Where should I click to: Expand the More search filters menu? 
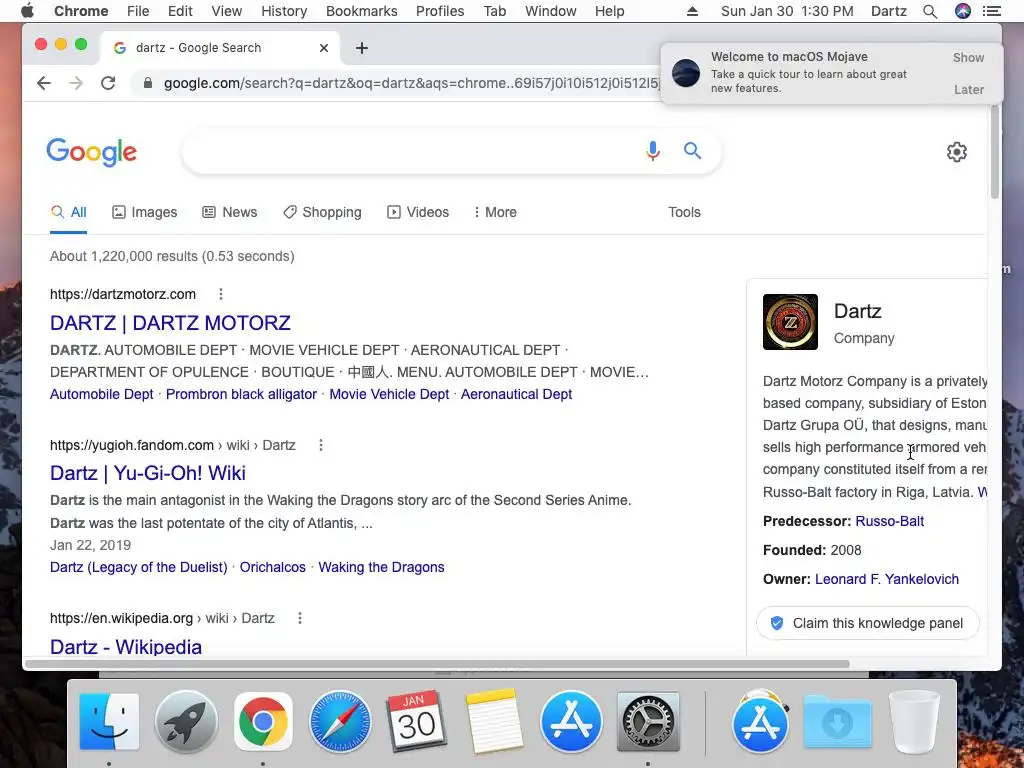(x=495, y=212)
